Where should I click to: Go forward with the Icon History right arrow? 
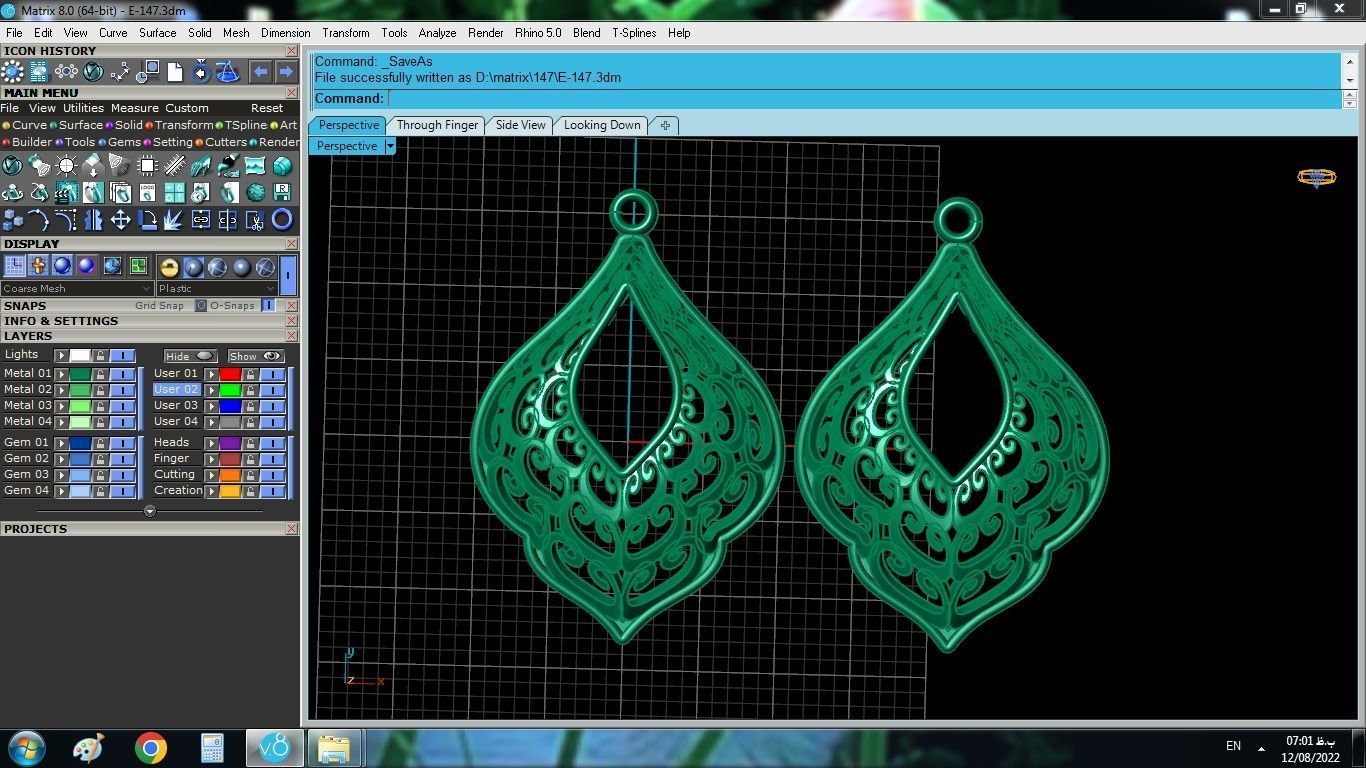click(285, 72)
